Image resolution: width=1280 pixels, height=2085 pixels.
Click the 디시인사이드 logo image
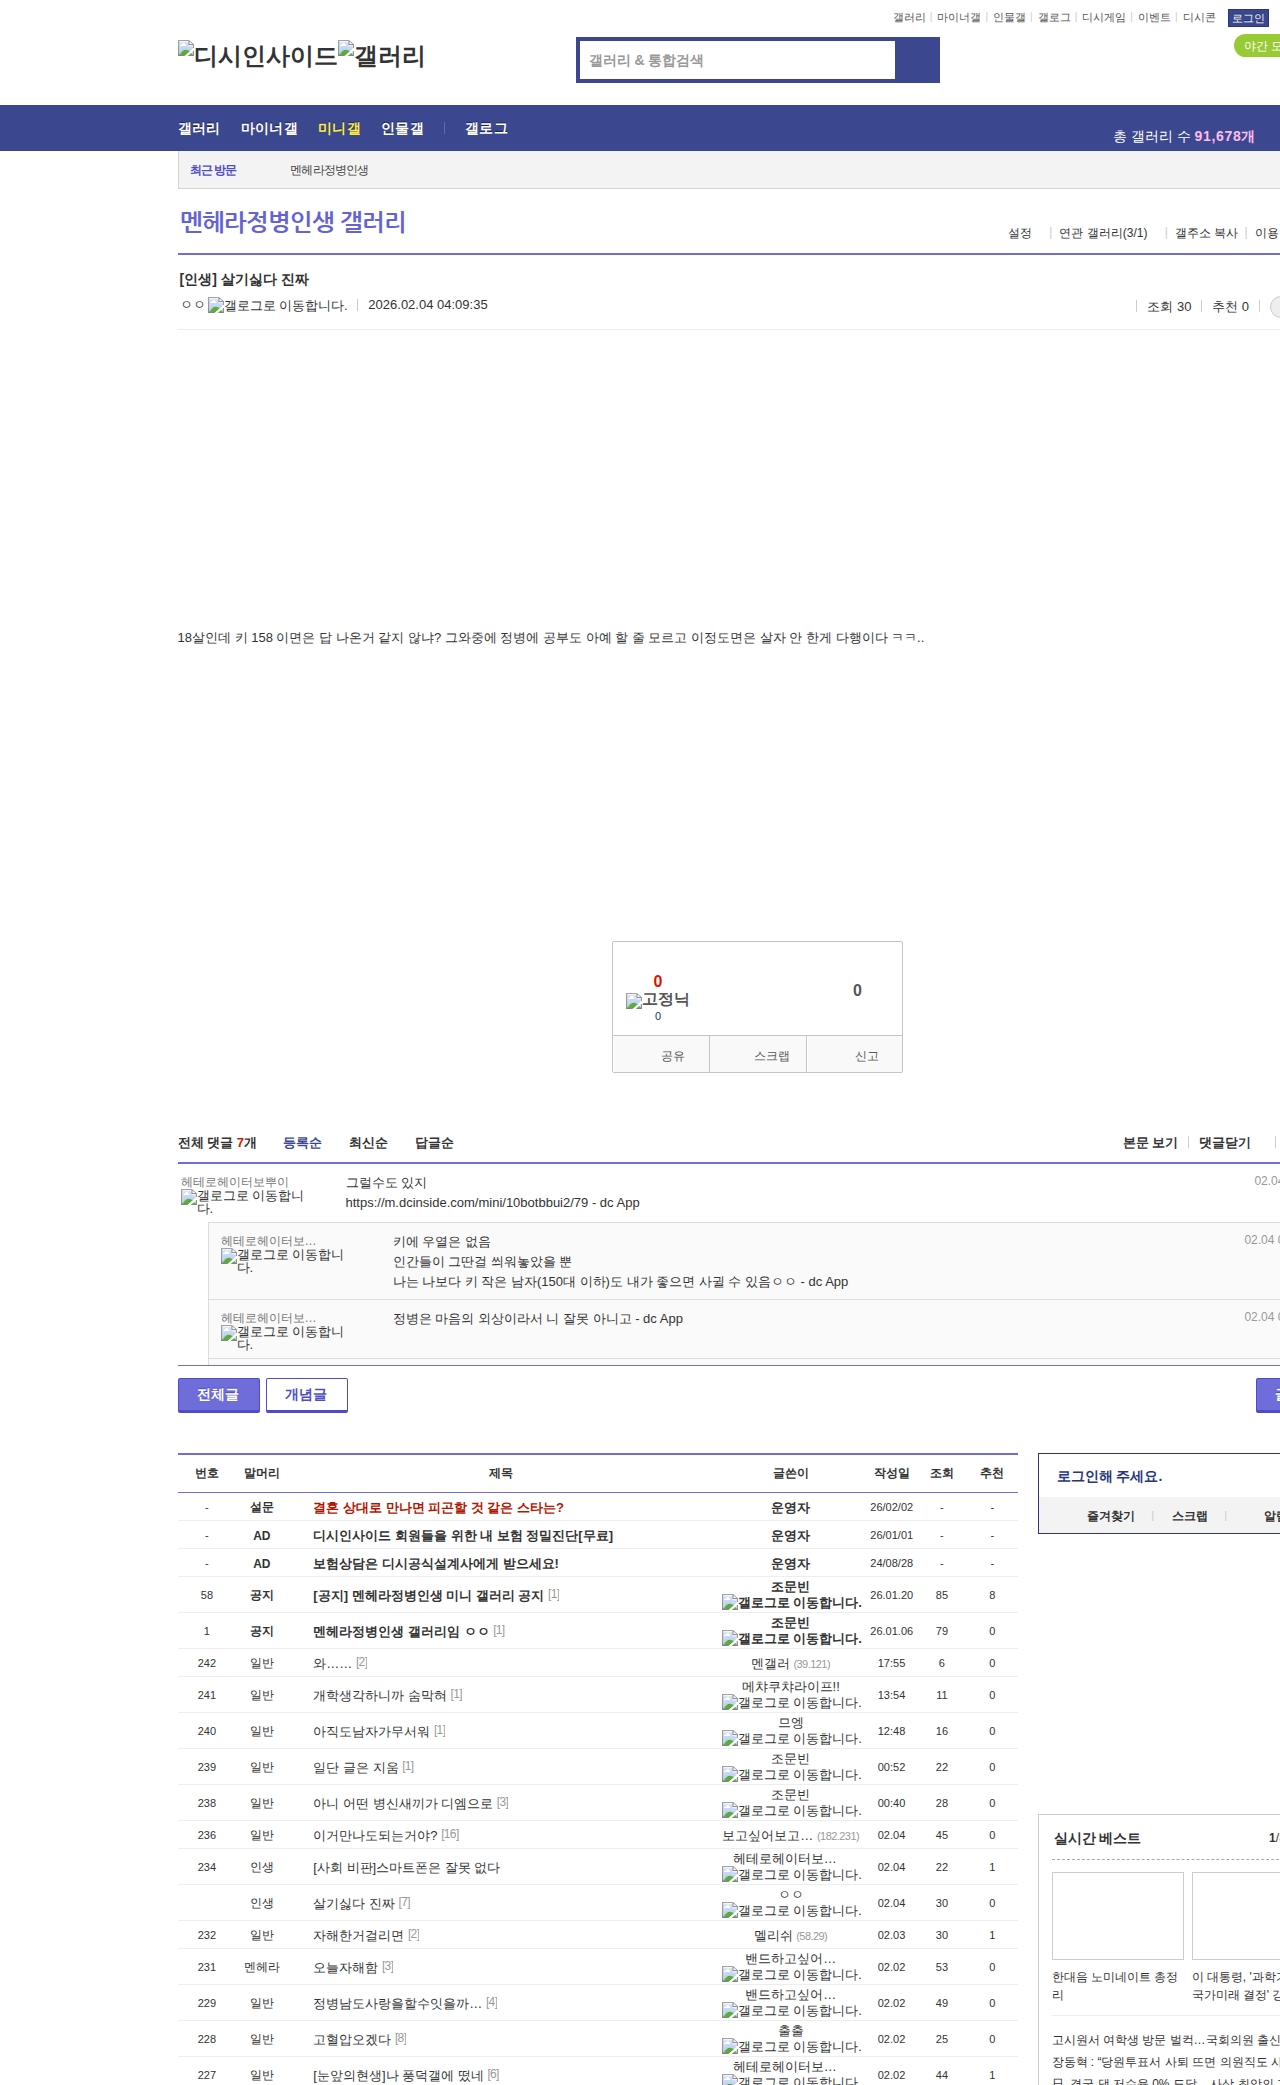pos(258,56)
